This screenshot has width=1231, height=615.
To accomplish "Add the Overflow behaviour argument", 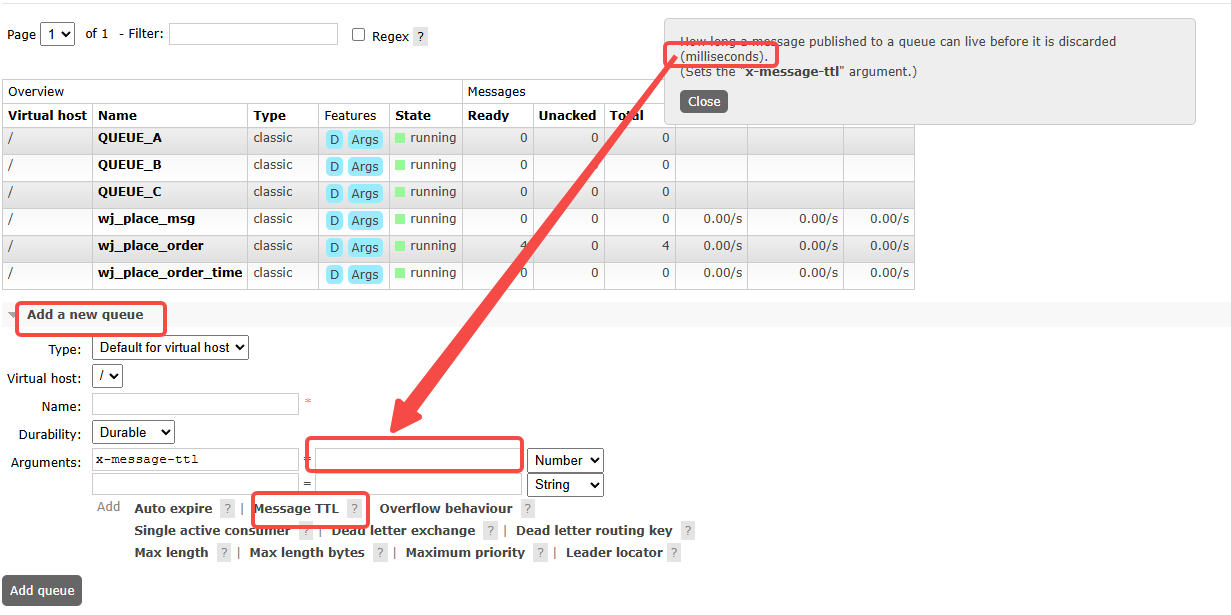I will click(x=446, y=509).
